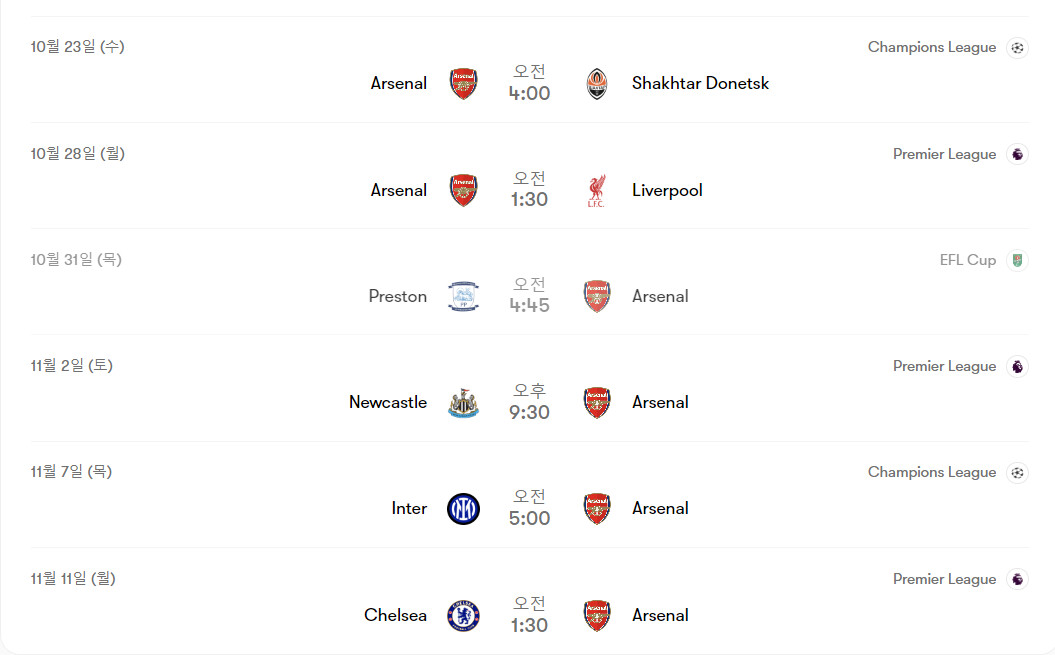Click the Arsenal crest beside Shakhtar match
Image resolution: width=1055 pixels, height=655 pixels.
pos(463,84)
